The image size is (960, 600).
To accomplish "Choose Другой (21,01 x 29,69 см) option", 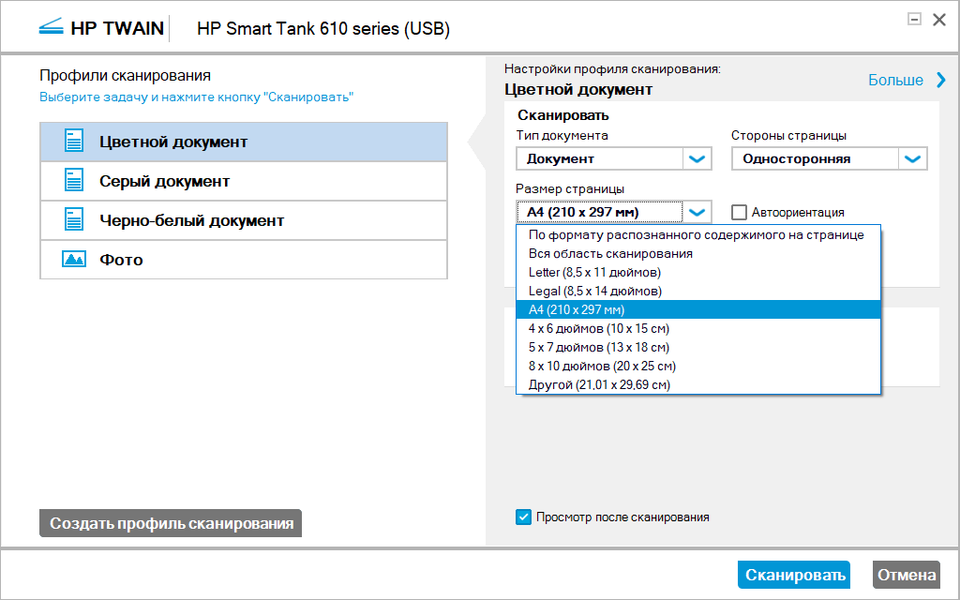I will tap(599, 384).
